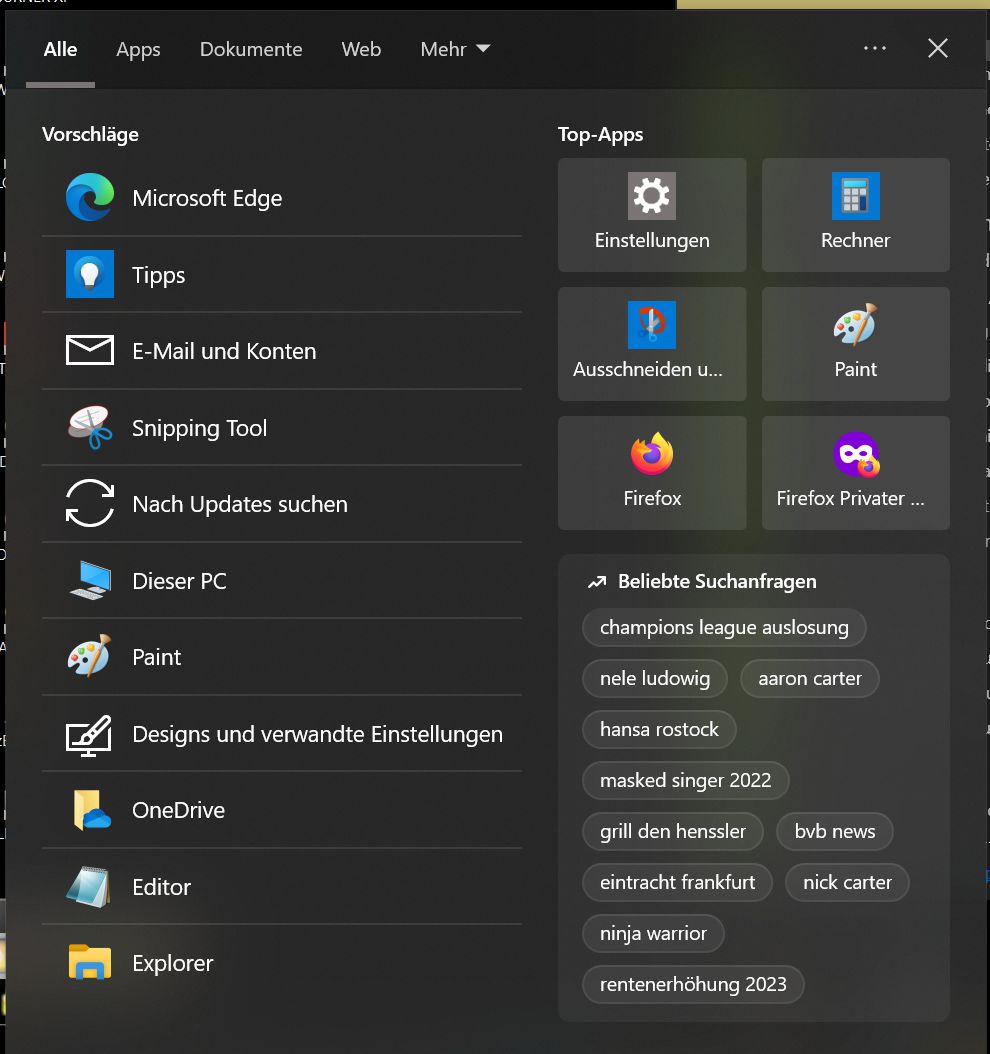The width and height of the screenshot is (990, 1054).
Task: Click the Paint palette icon in Vorschläge
Action: [89, 656]
